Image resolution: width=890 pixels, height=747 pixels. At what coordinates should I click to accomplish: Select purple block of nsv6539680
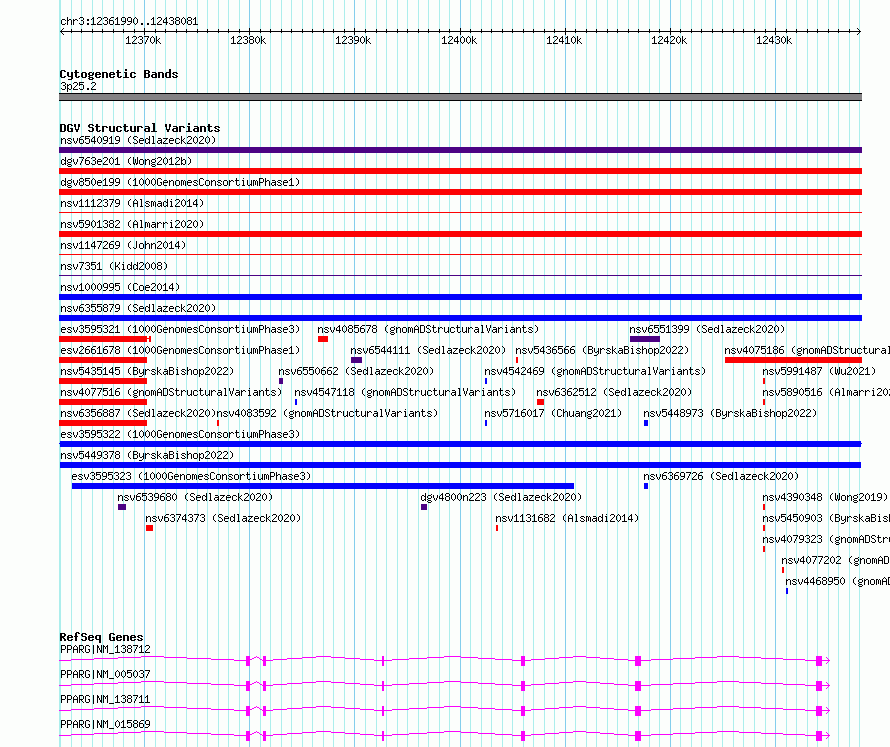[x=122, y=507]
